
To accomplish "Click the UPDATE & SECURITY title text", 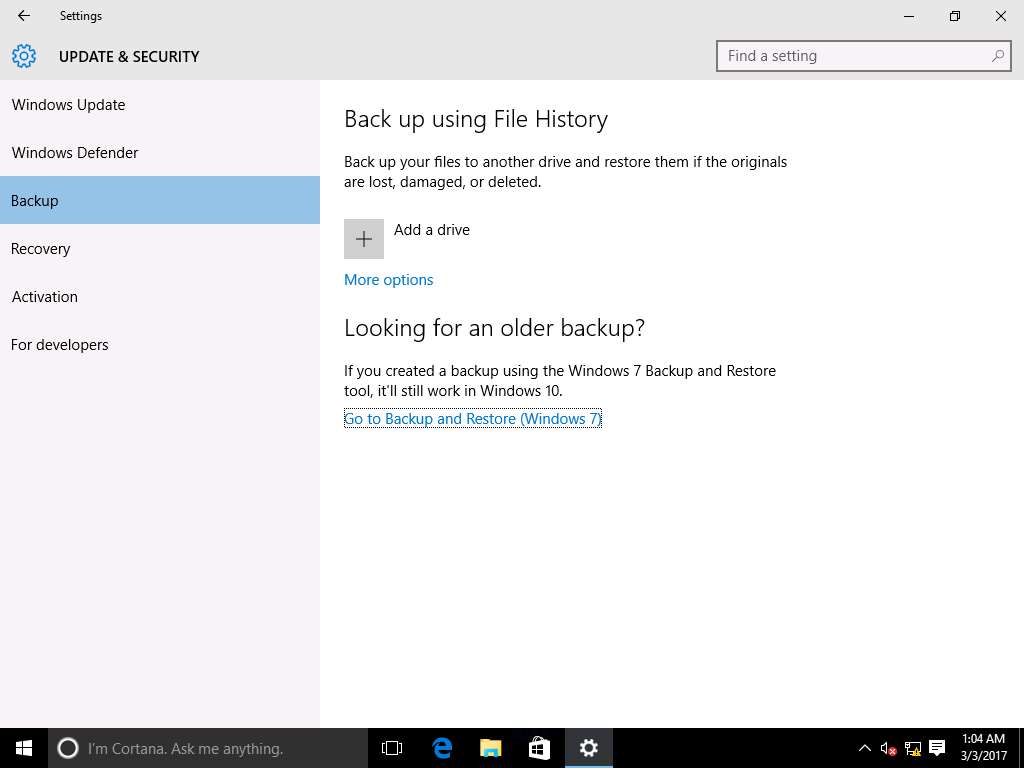I will [x=129, y=57].
